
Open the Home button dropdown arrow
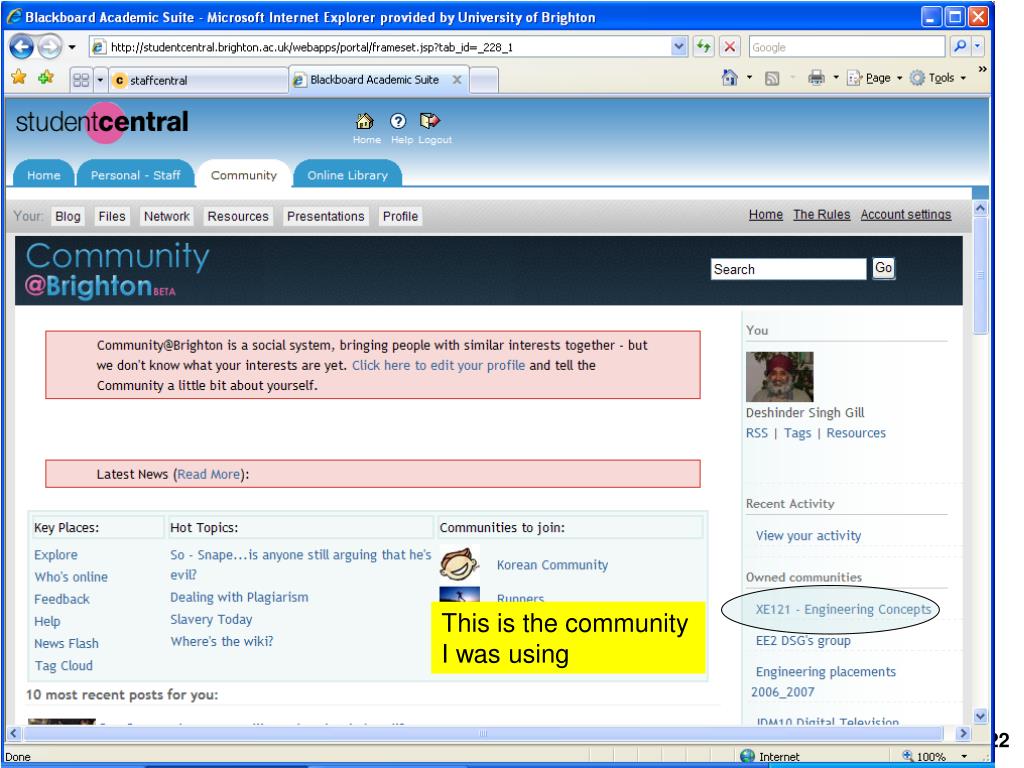pyautogui.click(x=749, y=78)
